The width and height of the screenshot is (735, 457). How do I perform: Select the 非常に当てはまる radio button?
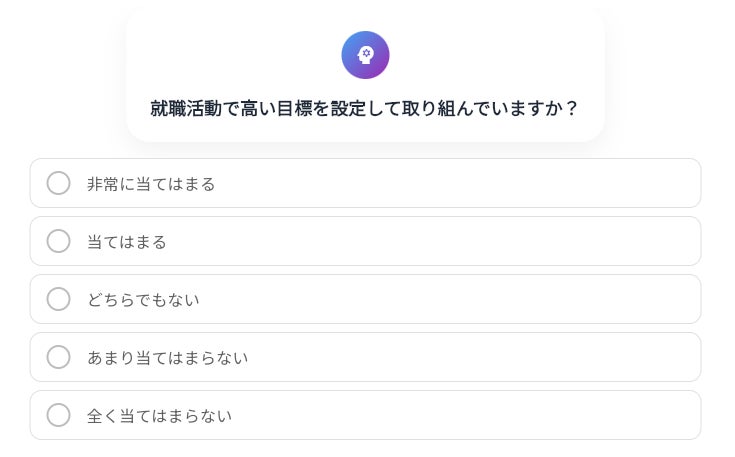(59, 183)
